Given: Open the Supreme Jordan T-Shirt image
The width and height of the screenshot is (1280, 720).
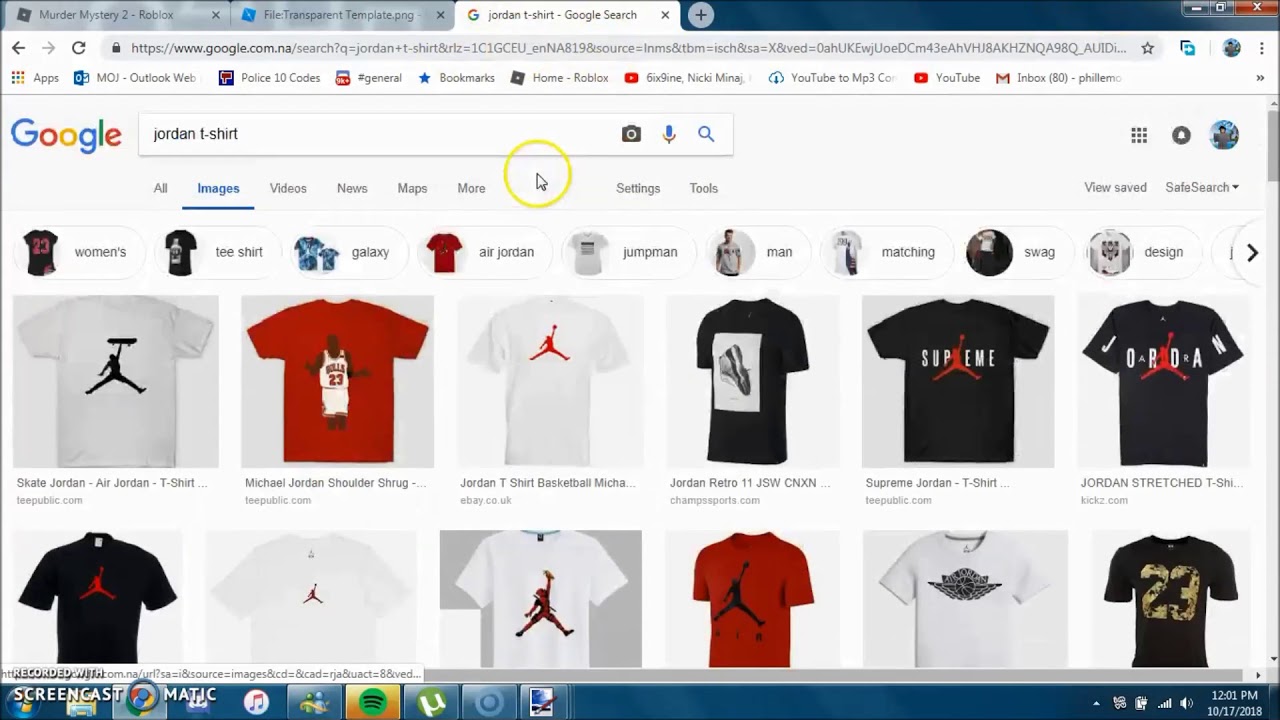Looking at the screenshot, I should coord(958,381).
